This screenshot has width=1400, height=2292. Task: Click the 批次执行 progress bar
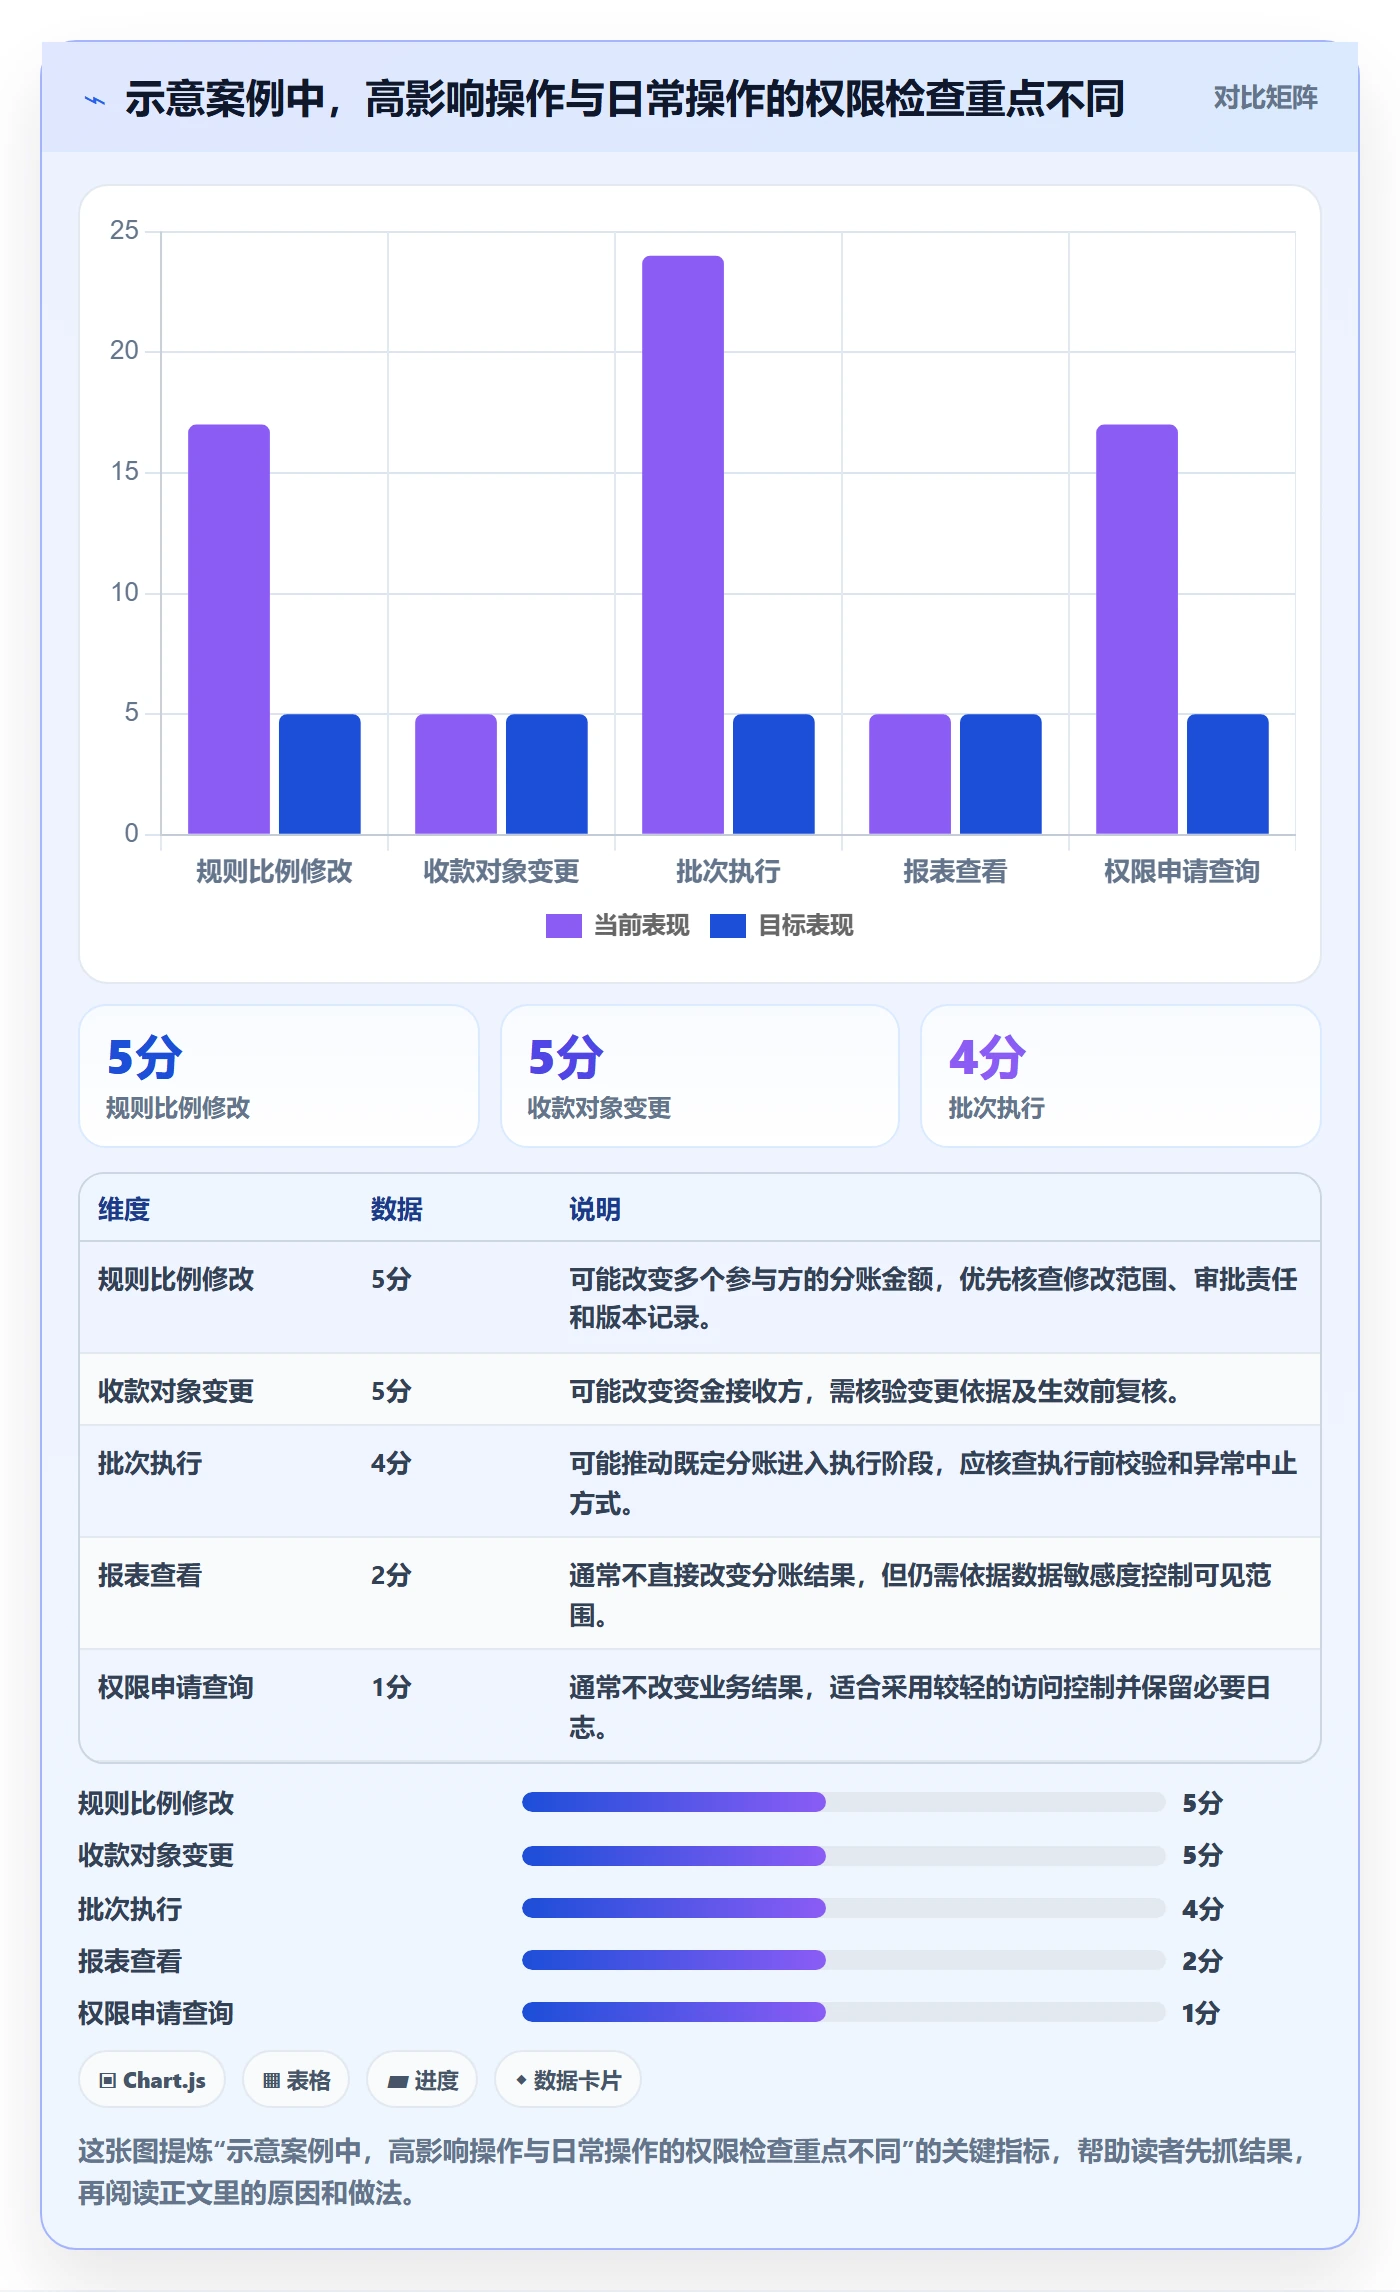[843, 1907]
